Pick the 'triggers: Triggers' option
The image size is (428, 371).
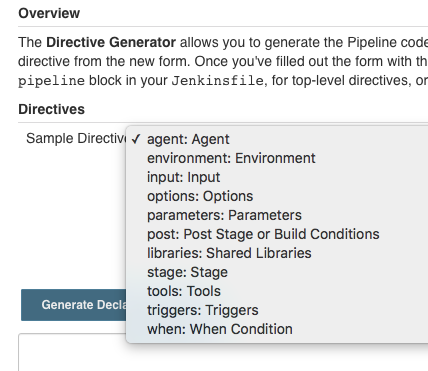coord(277,310)
